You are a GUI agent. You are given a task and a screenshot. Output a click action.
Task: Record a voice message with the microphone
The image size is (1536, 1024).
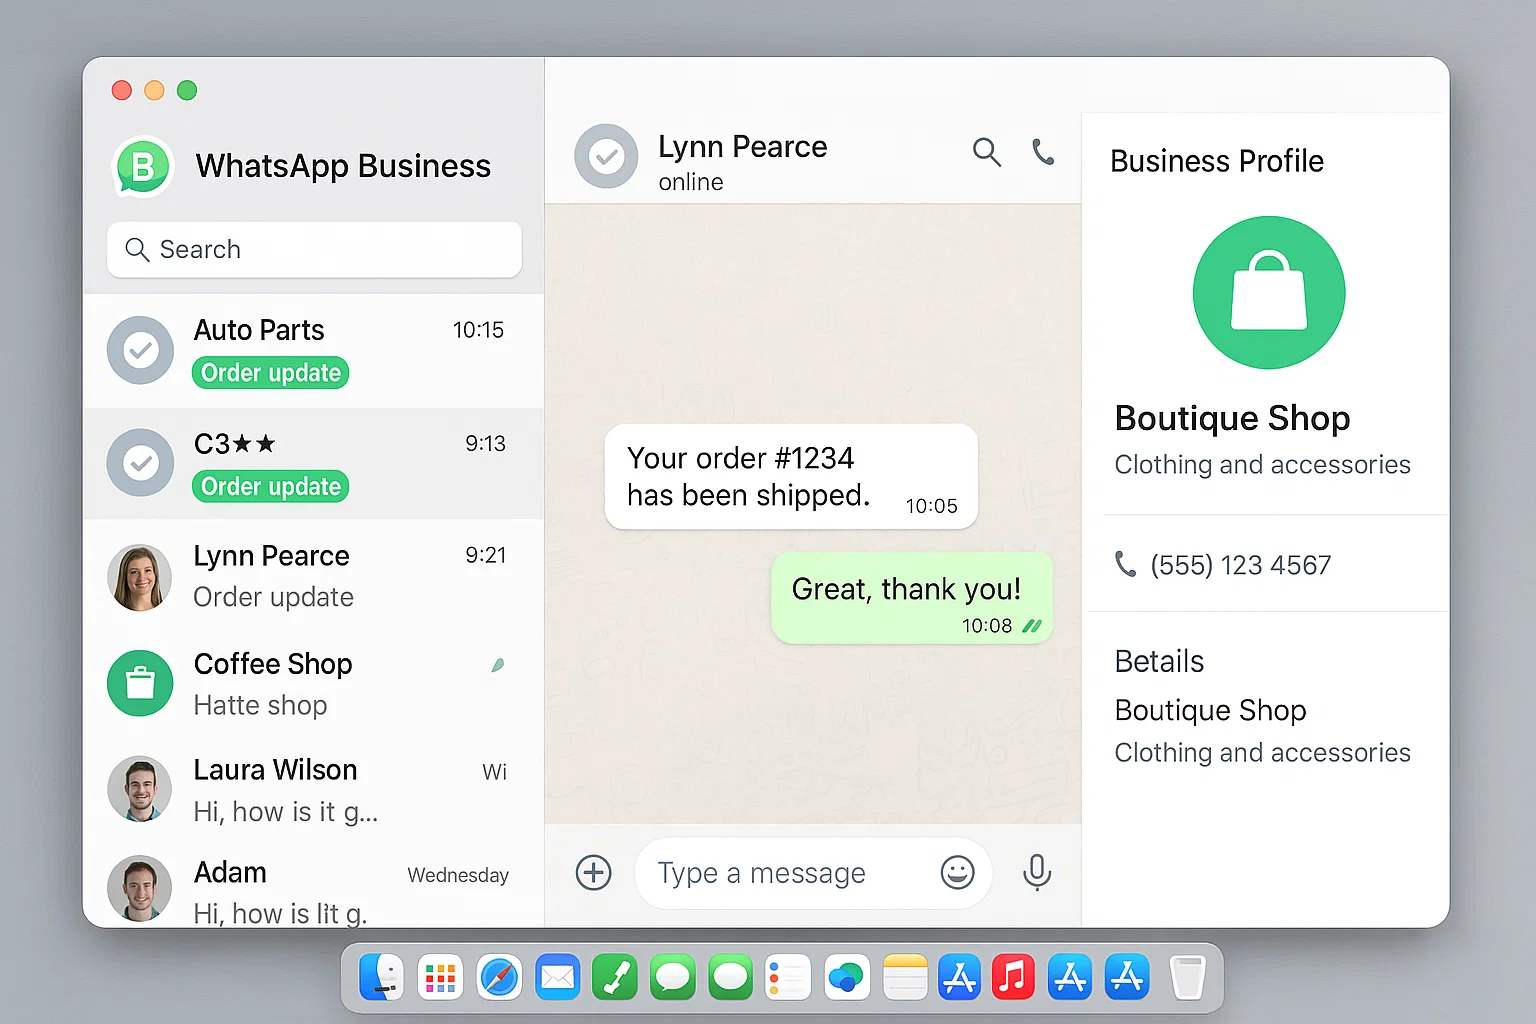point(1037,872)
